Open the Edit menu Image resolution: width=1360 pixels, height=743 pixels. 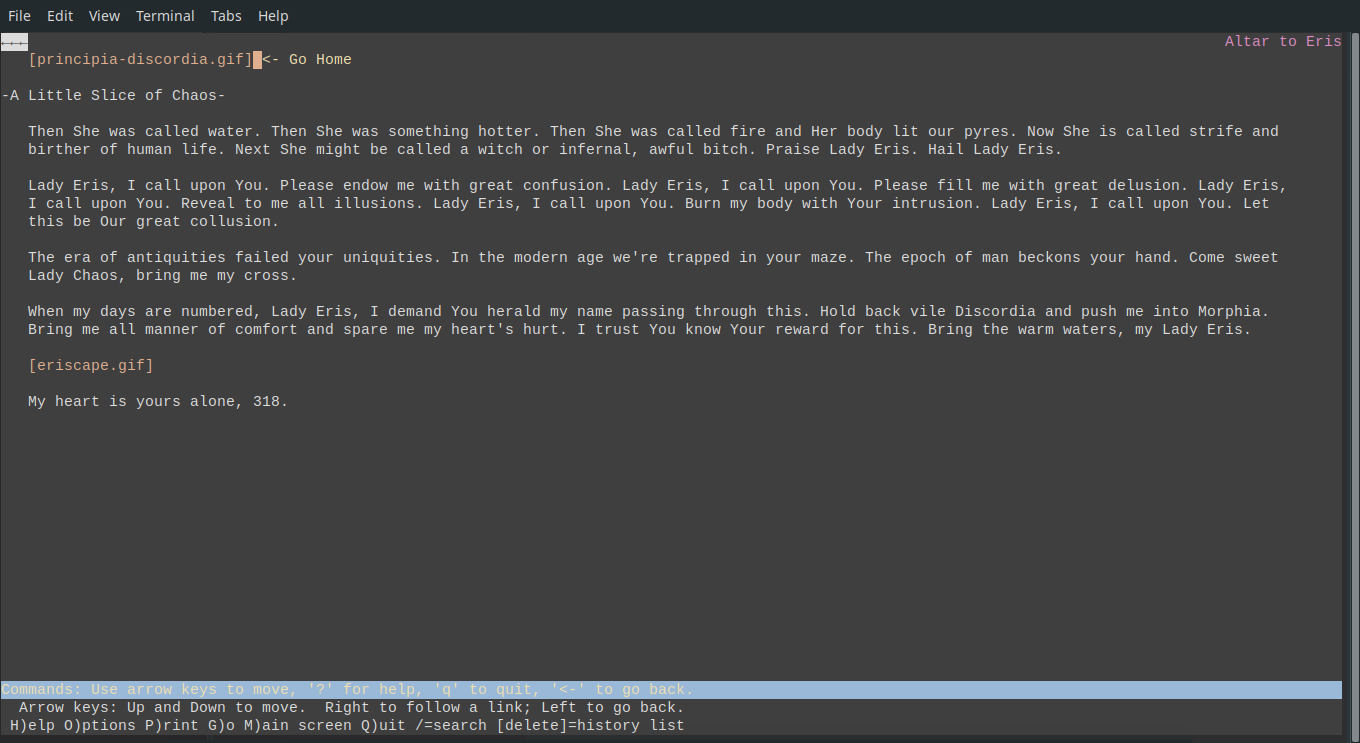pyautogui.click(x=60, y=16)
